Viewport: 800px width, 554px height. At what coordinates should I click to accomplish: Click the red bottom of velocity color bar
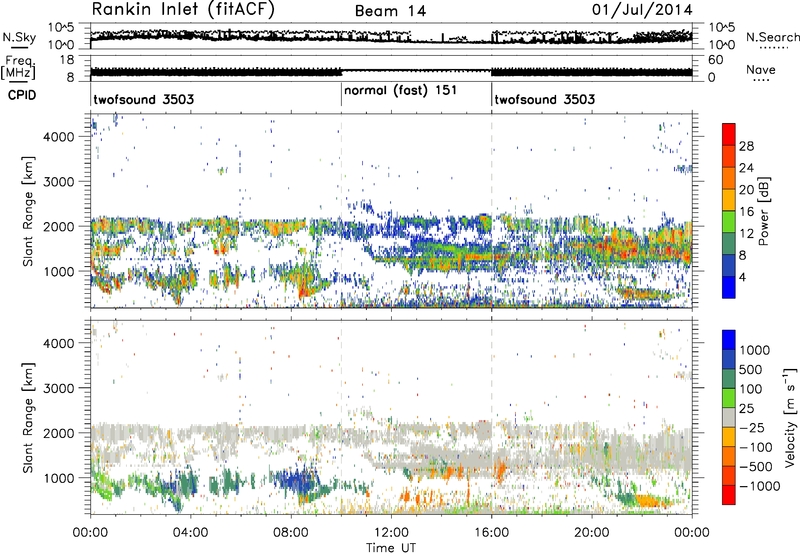coord(729,495)
